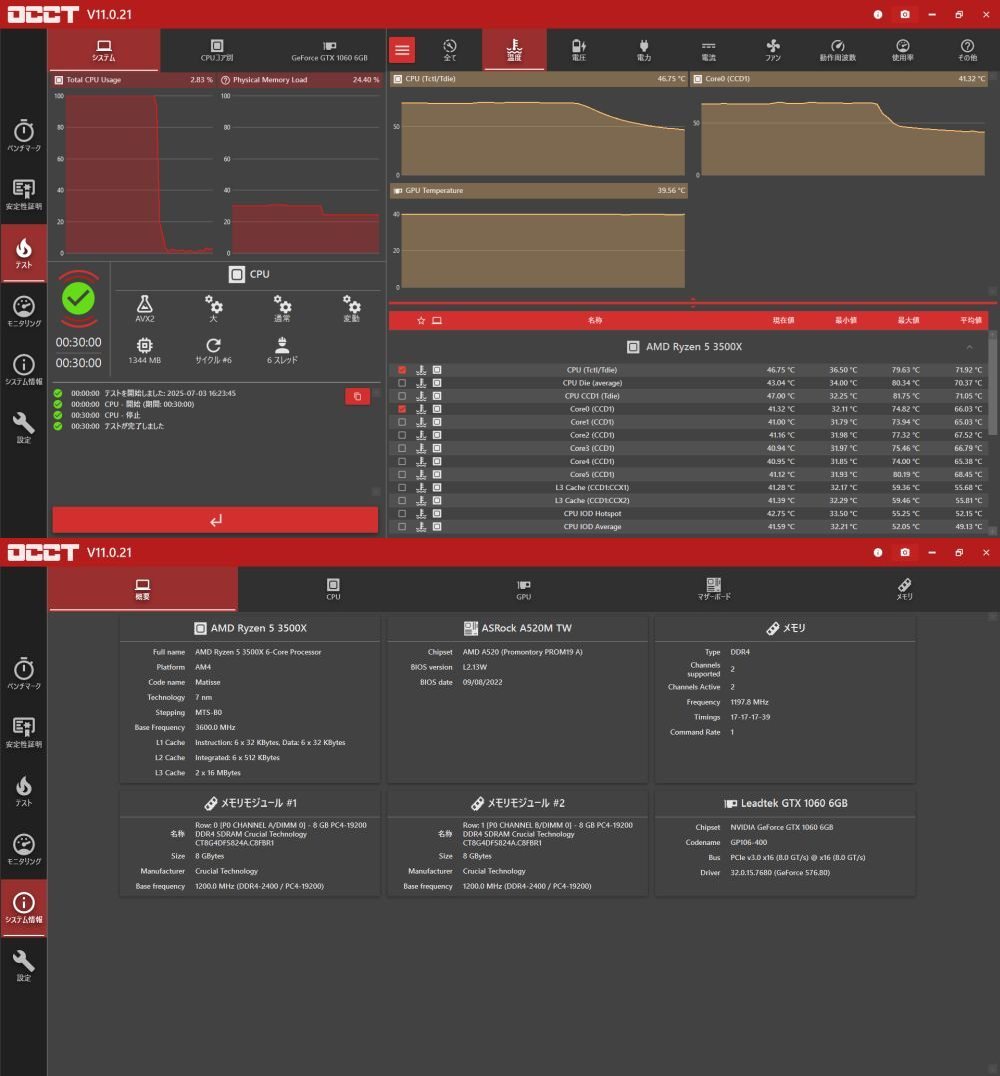Image resolution: width=1000 pixels, height=1076 pixels.
Task: Click the chip icon in CPU IOD Hotspot row
Action: click(x=437, y=513)
